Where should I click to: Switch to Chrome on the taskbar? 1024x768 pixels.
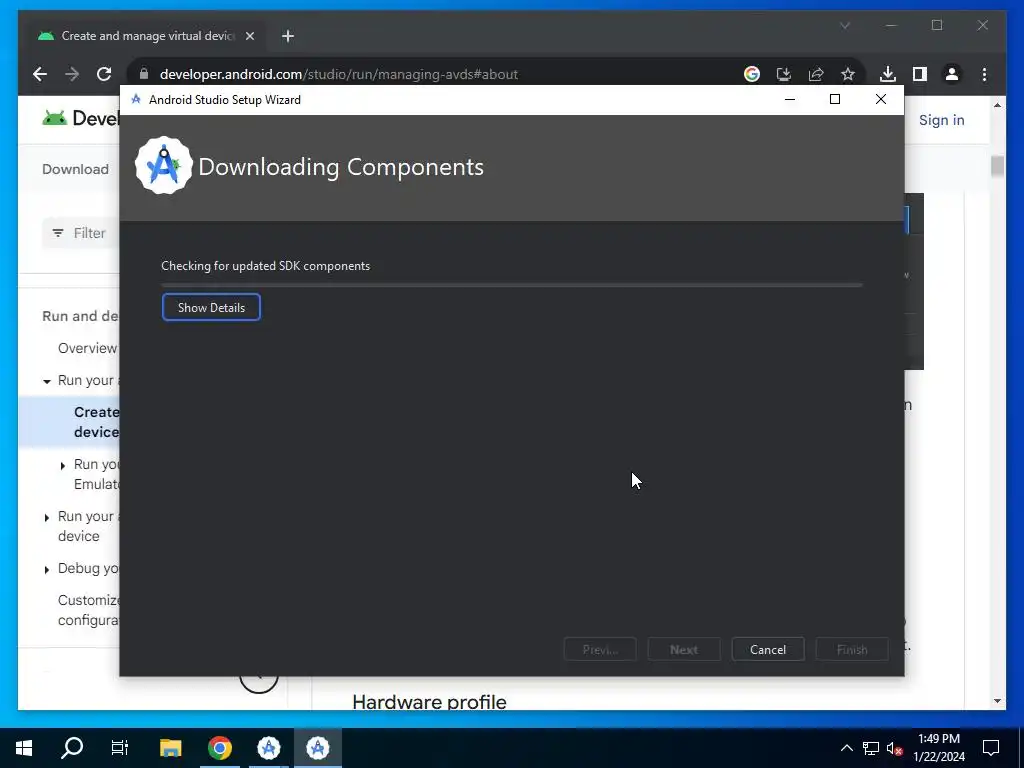tap(220, 748)
